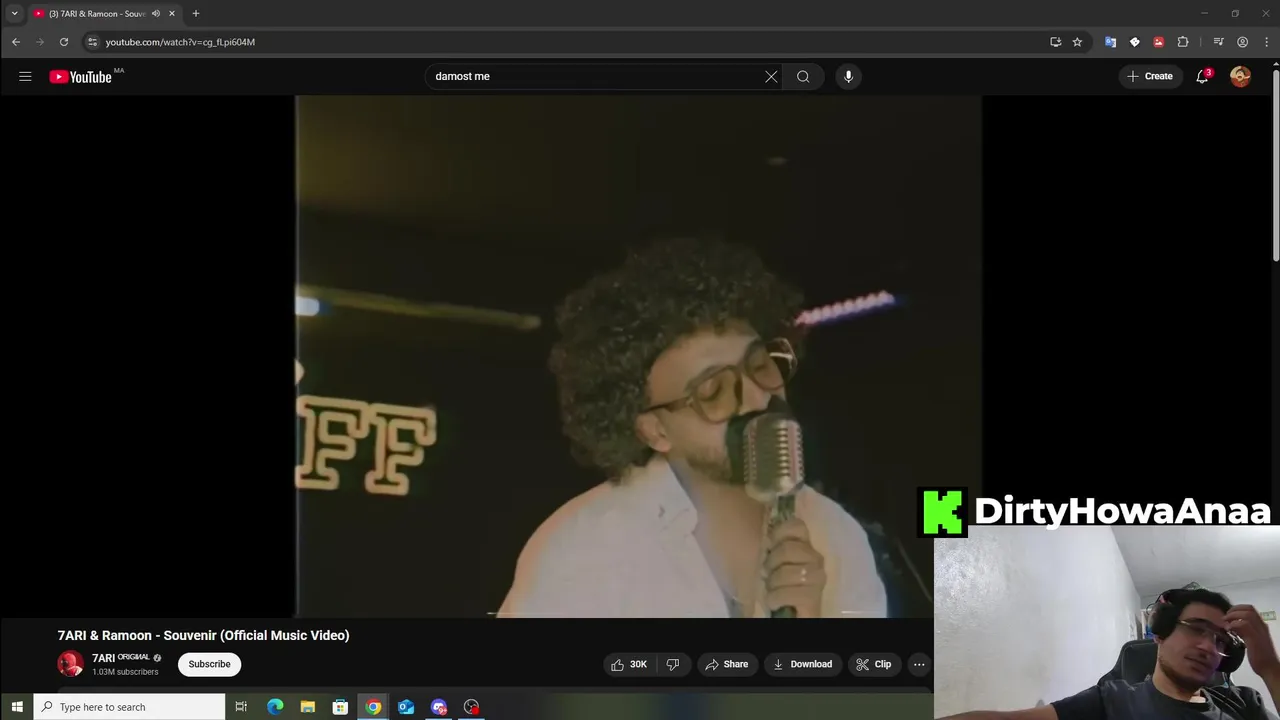Click the scrollbar up arrow
The height and width of the screenshot is (720, 1280).
click(1275, 63)
